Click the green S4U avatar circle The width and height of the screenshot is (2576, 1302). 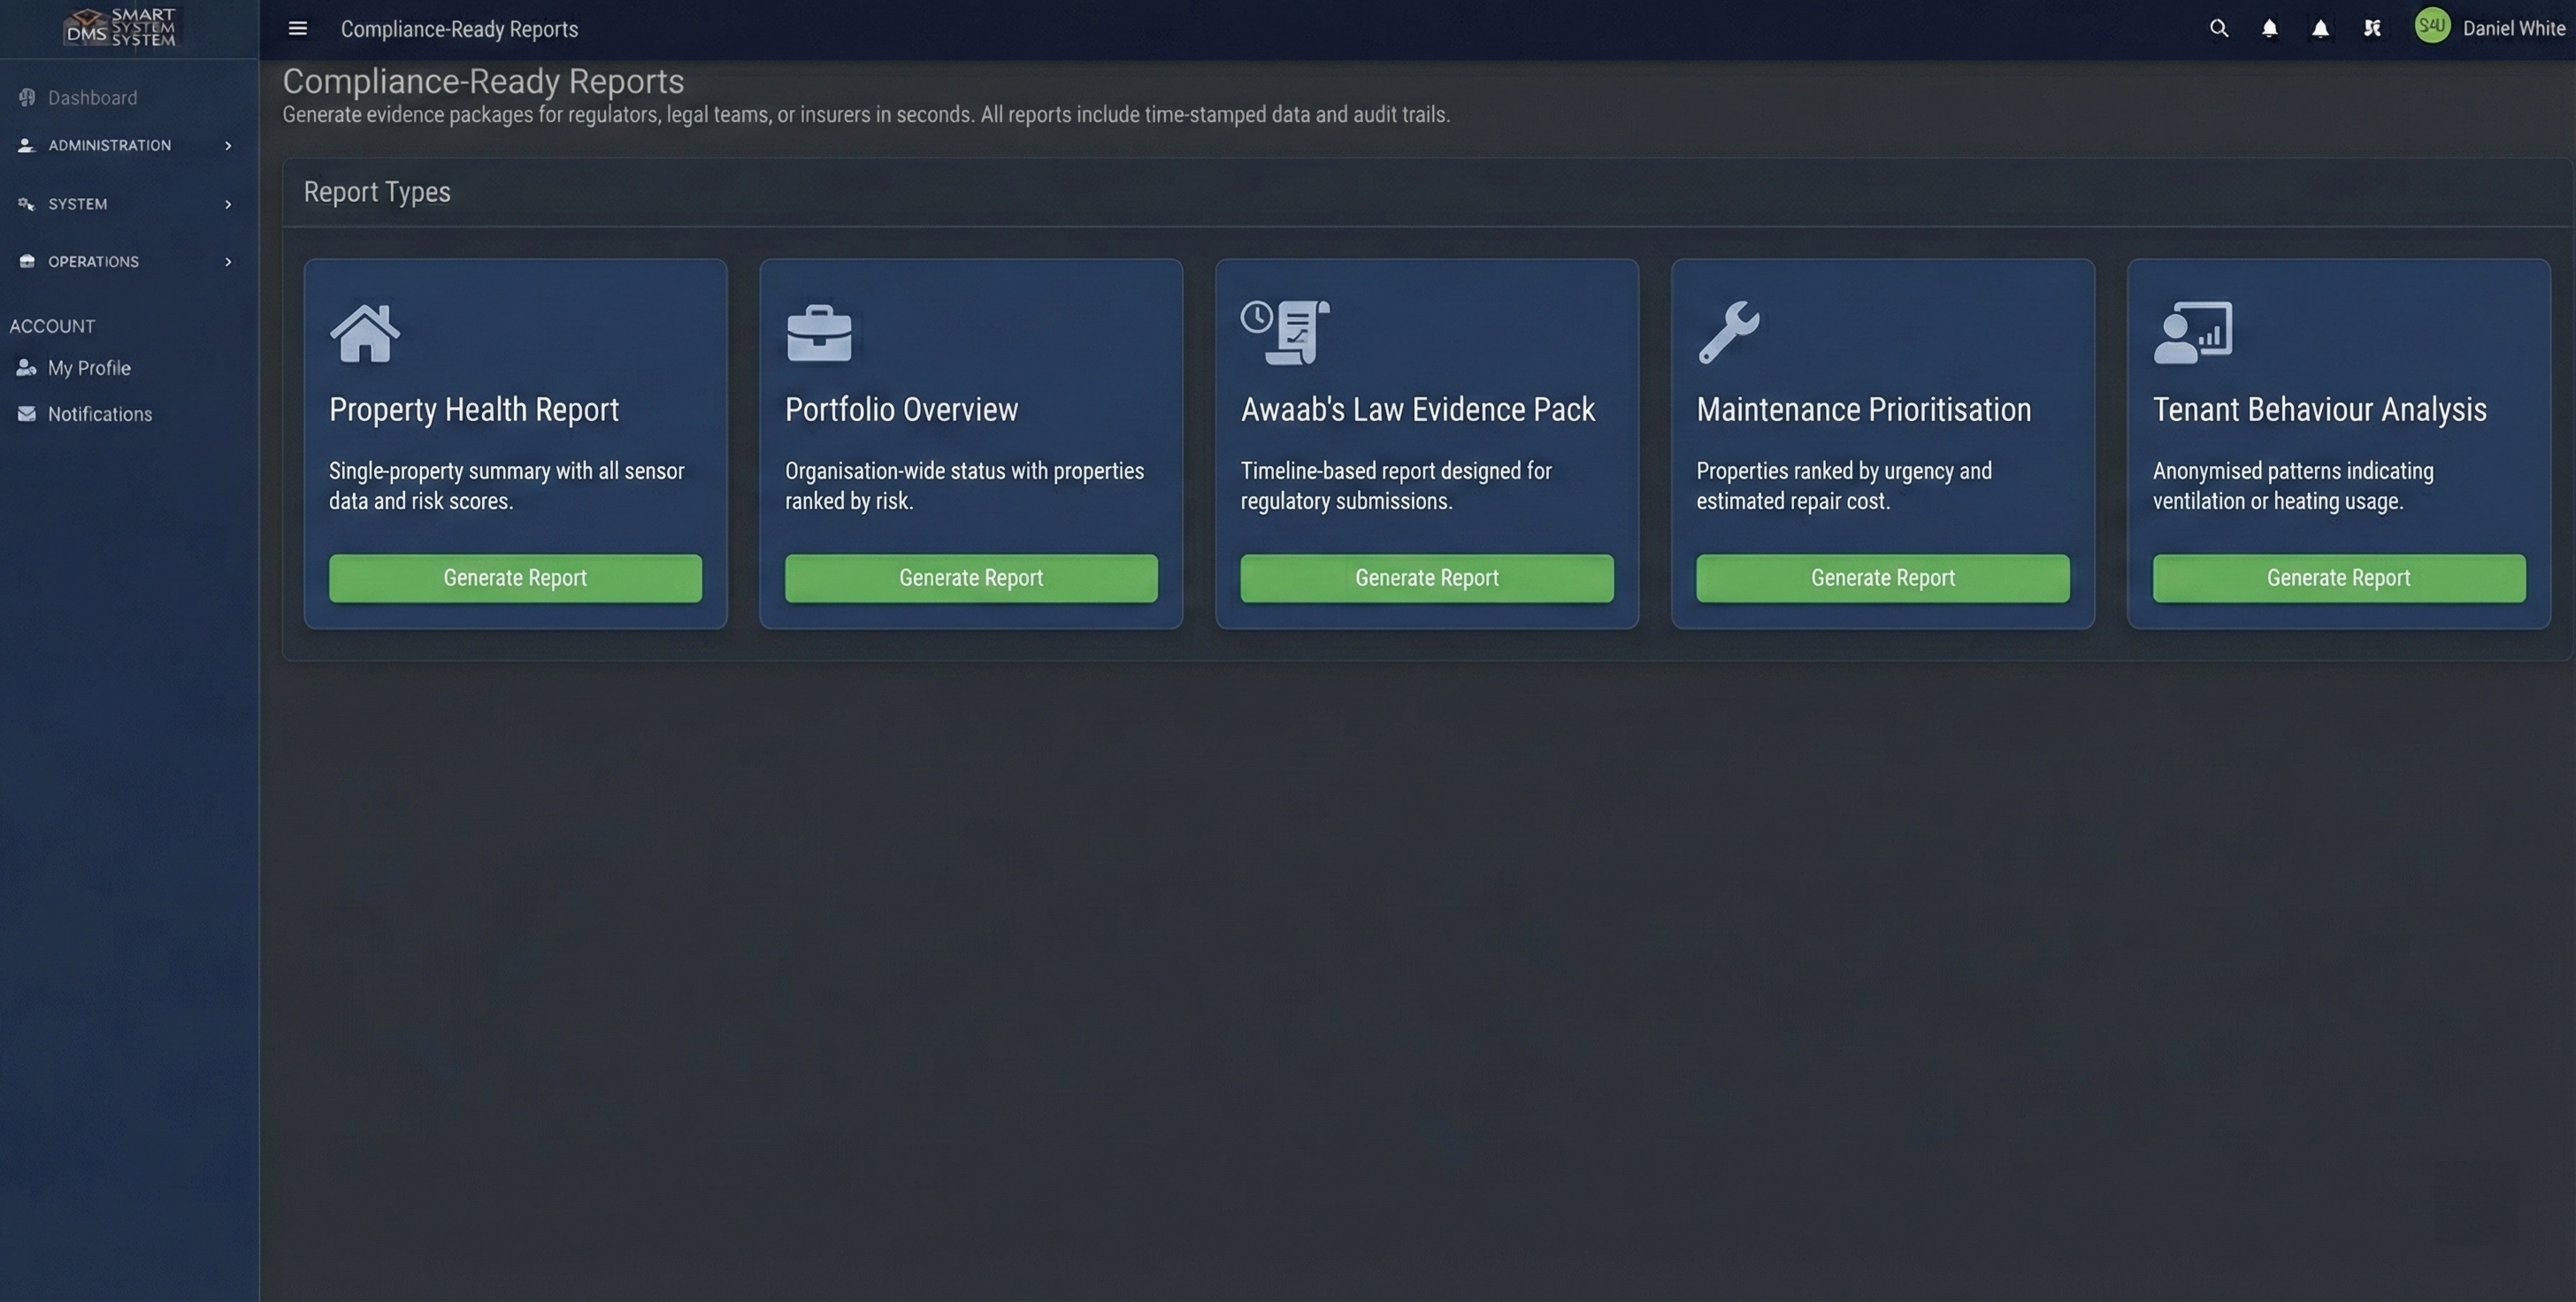pyautogui.click(x=2433, y=26)
